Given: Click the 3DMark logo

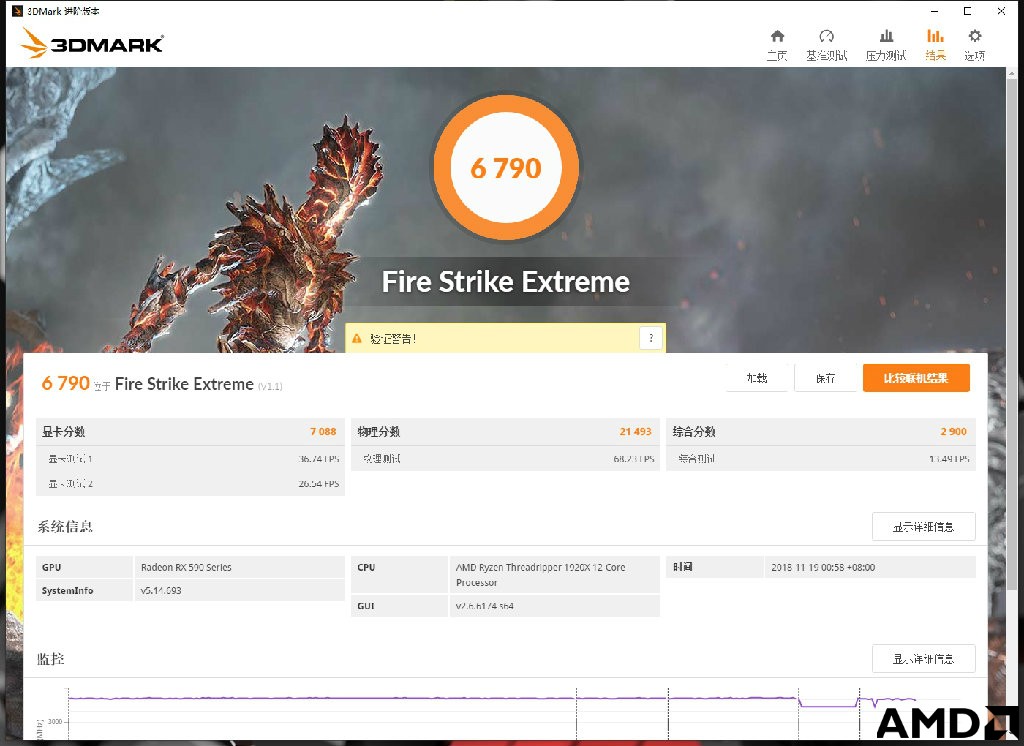Looking at the screenshot, I should point(92,43).
